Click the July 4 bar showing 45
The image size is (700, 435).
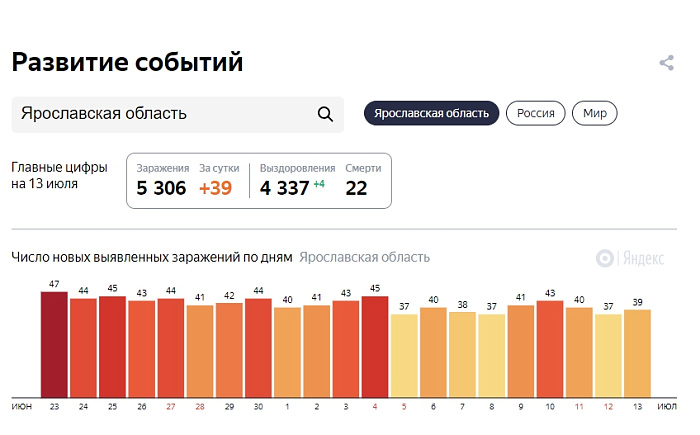click(375, 347)
